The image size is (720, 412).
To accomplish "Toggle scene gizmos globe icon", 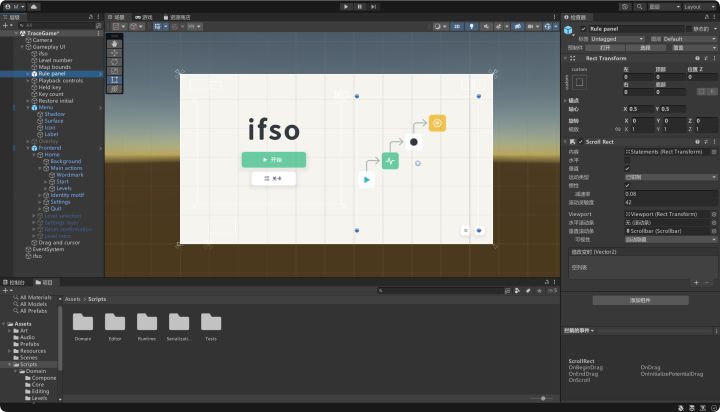I will [x=547, y=27].
